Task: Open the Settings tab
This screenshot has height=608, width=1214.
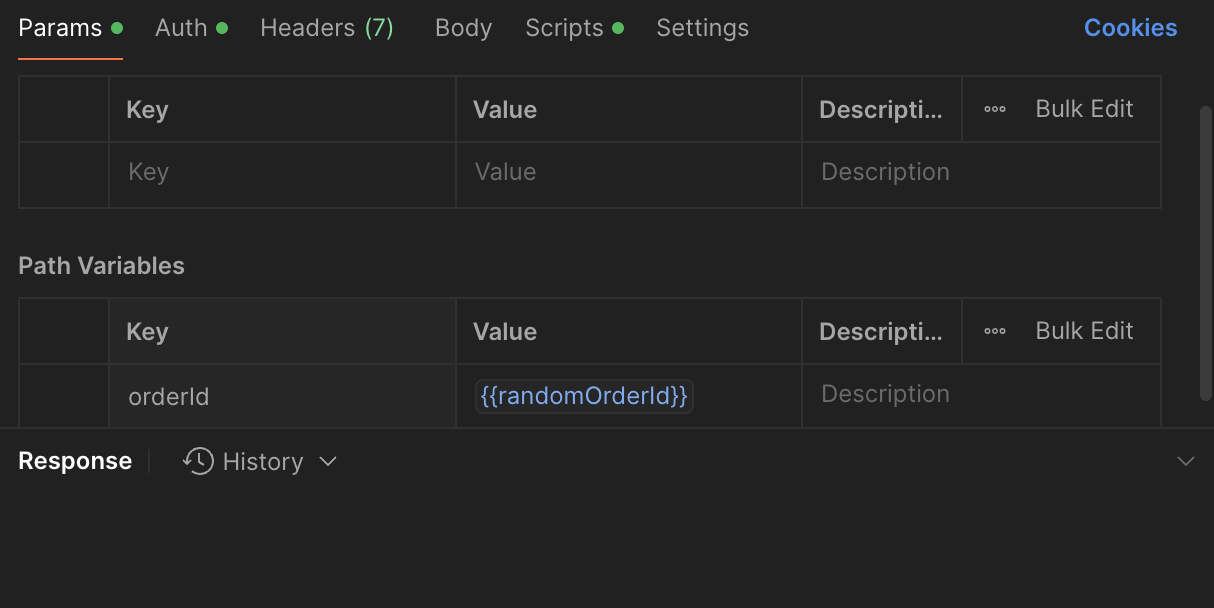Action: click(x=702, y=28)
